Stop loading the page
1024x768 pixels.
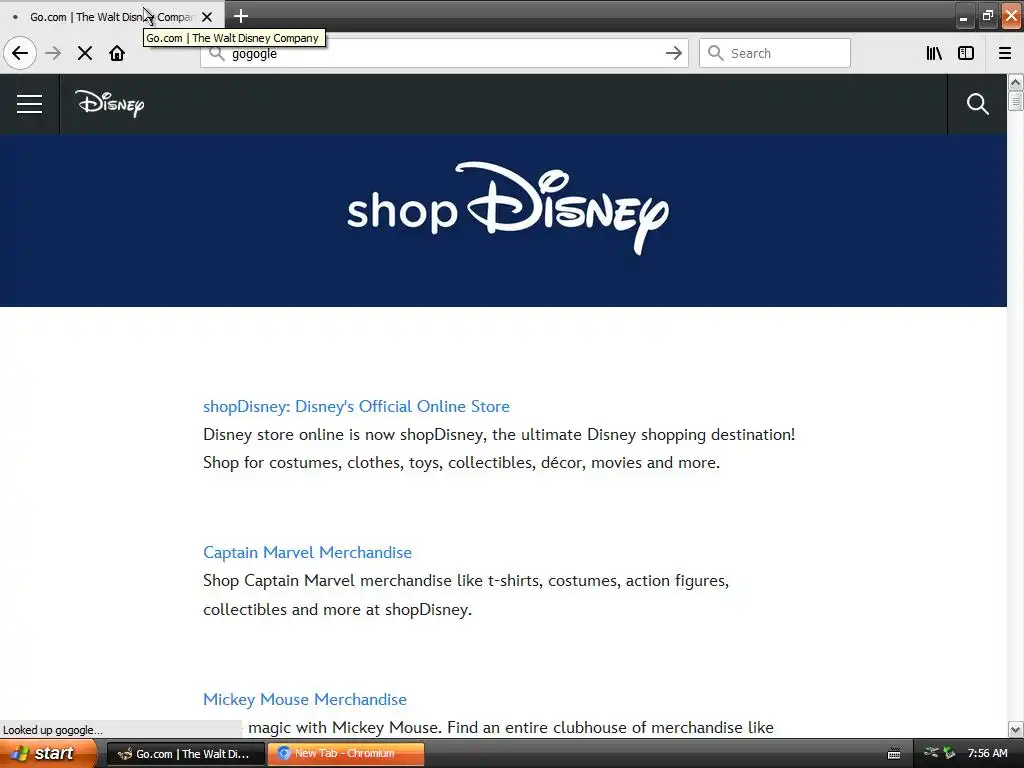pyautogui.click(x=85, y=53)
